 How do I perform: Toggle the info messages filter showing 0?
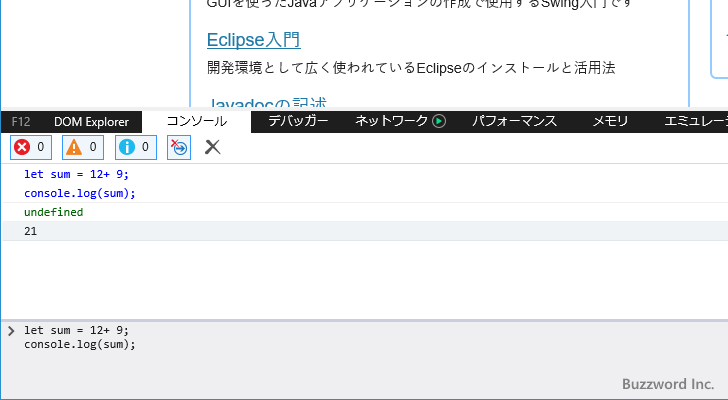coord(136,148)
